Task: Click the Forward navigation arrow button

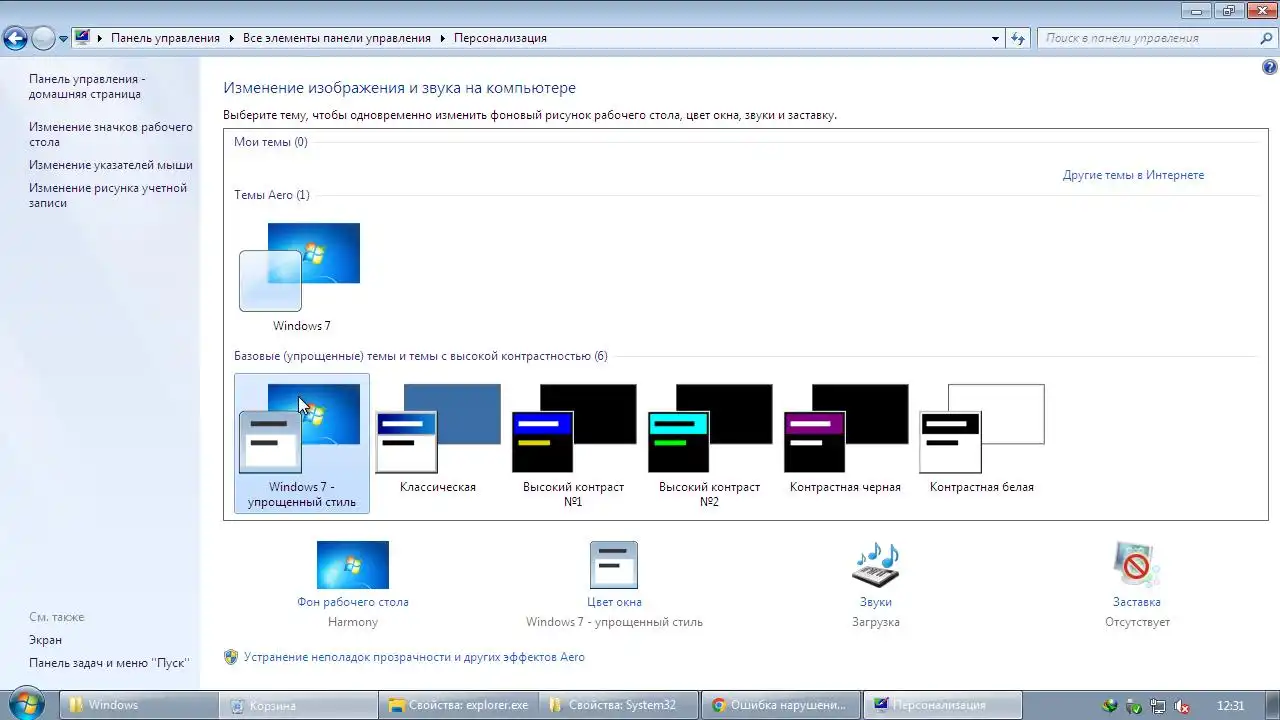Action: pyautogui.click(x=43, y=39)
